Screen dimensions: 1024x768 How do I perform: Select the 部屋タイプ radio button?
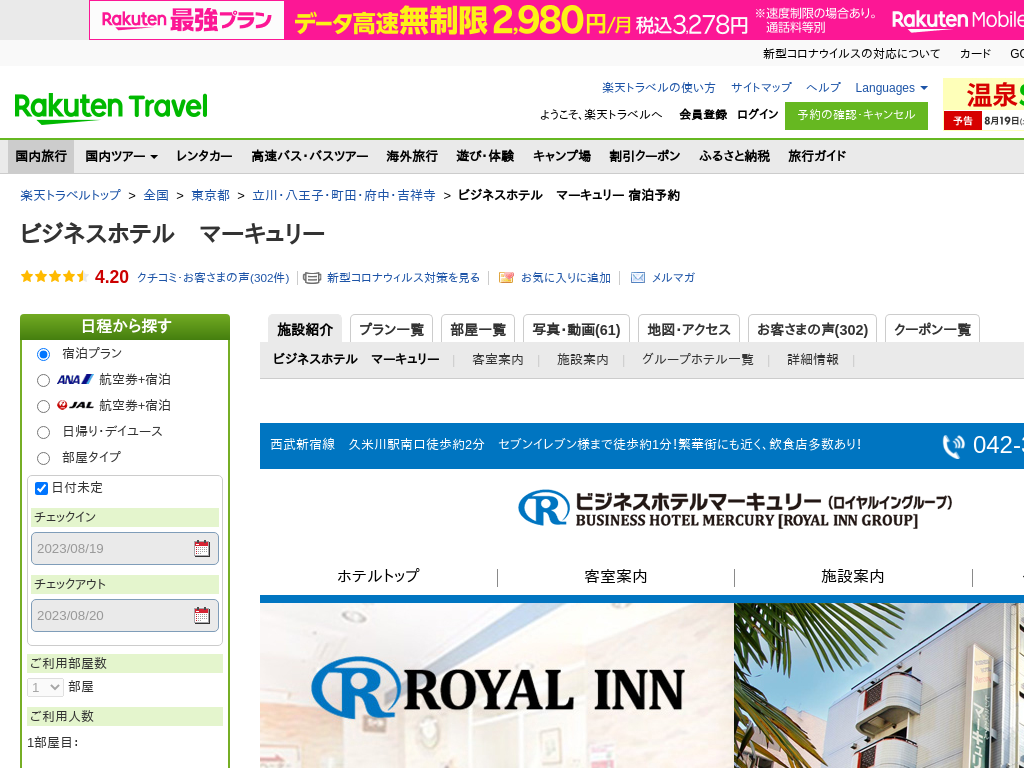[x=43, y=458]
